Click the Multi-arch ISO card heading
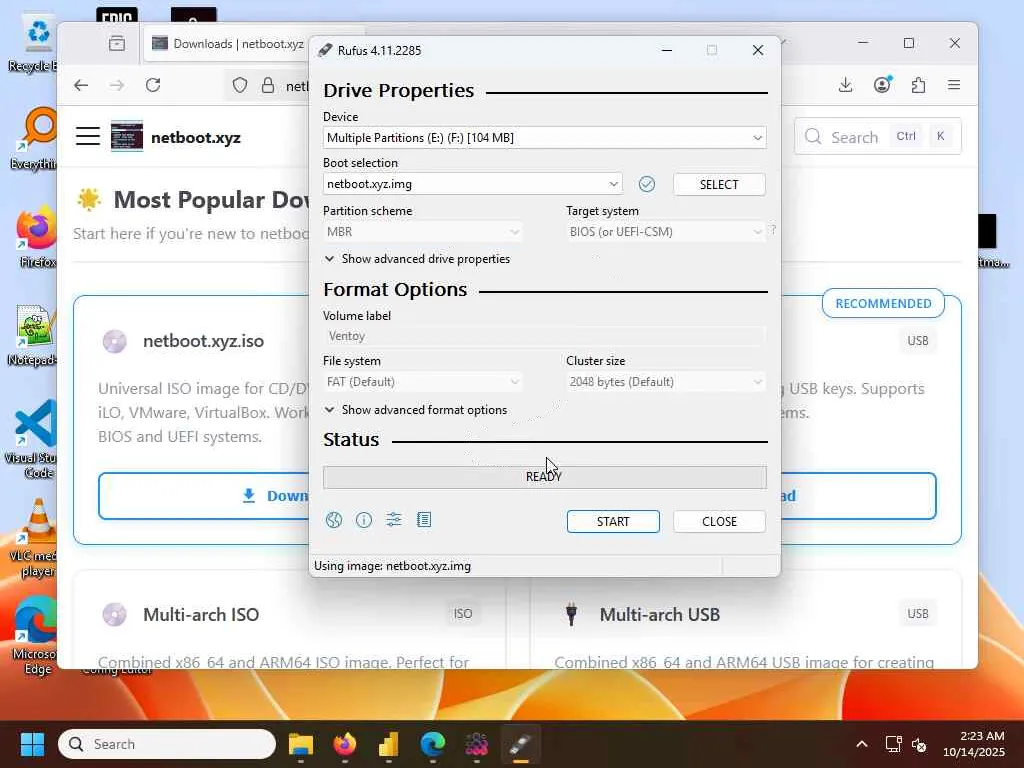The width and height of the screenshot is (1024, 768). (201, 615)
